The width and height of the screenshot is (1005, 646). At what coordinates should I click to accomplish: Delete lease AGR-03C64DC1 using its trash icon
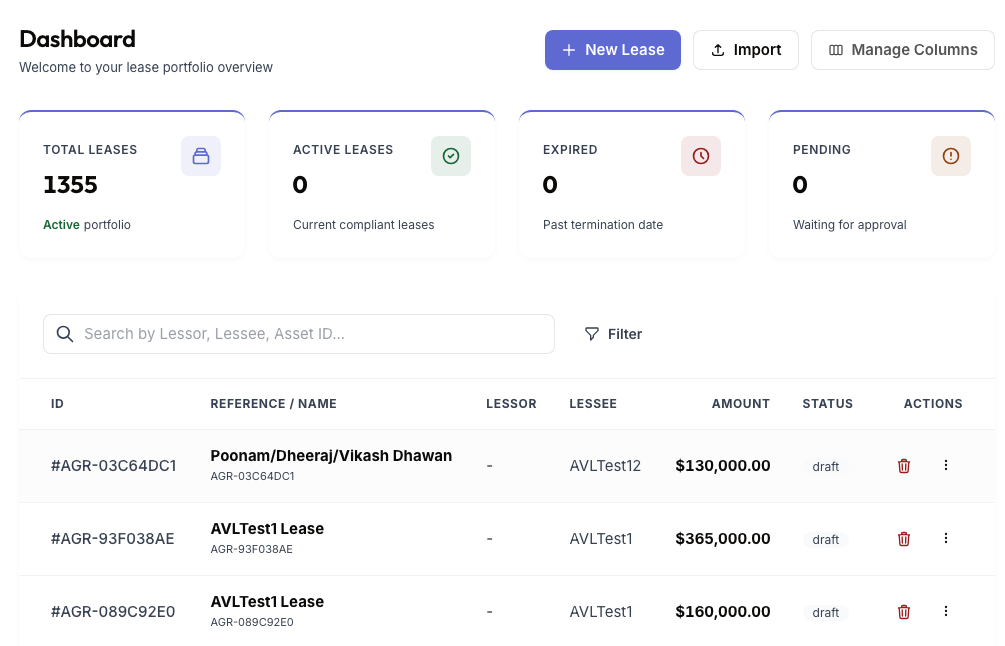(x=903, y=466)
